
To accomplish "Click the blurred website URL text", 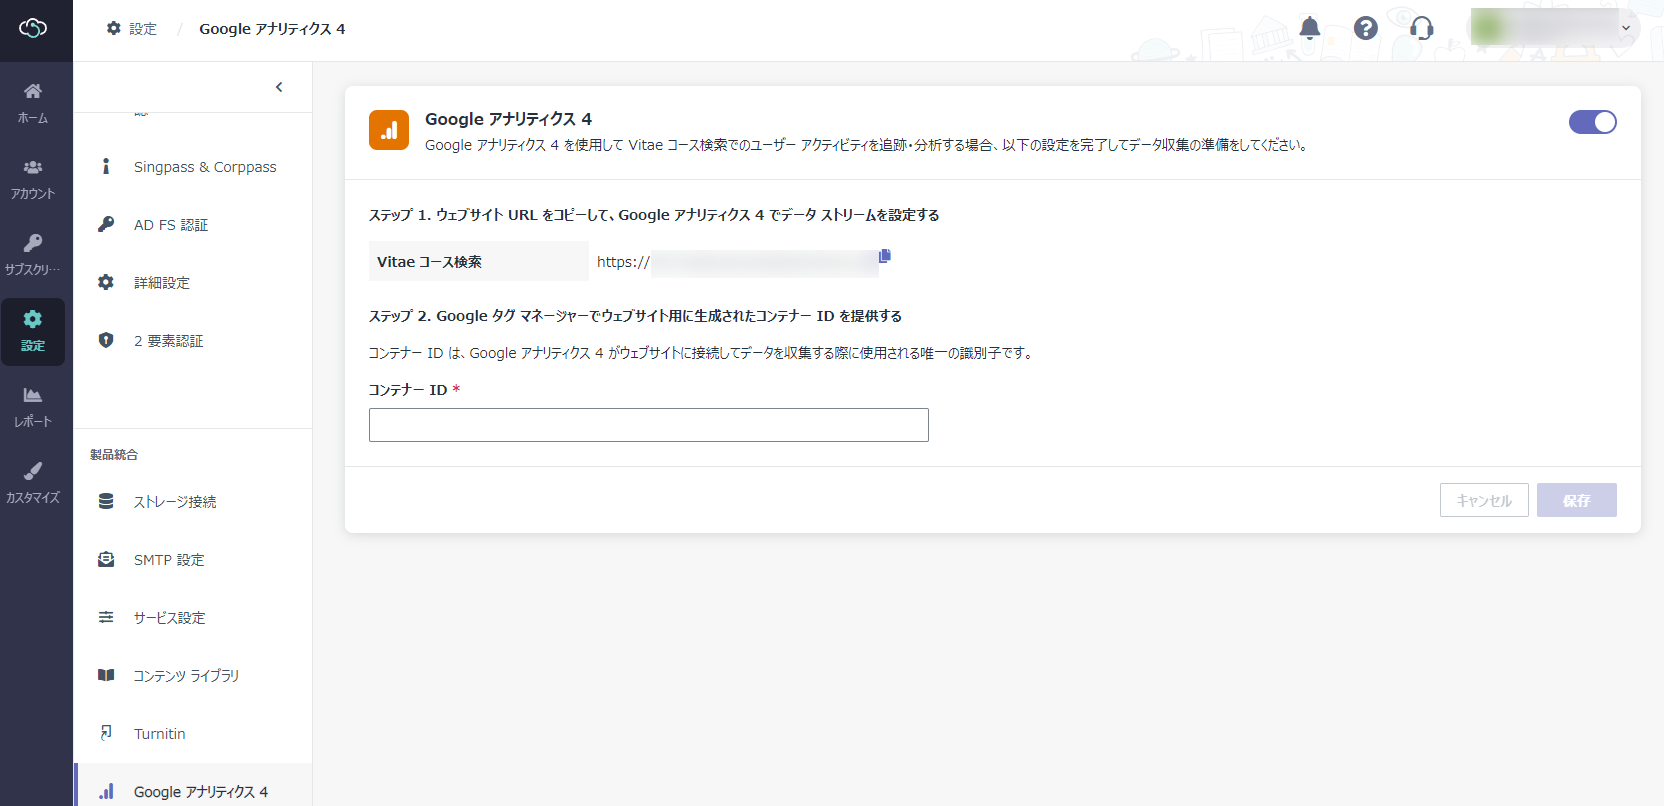I will (764, 263).
